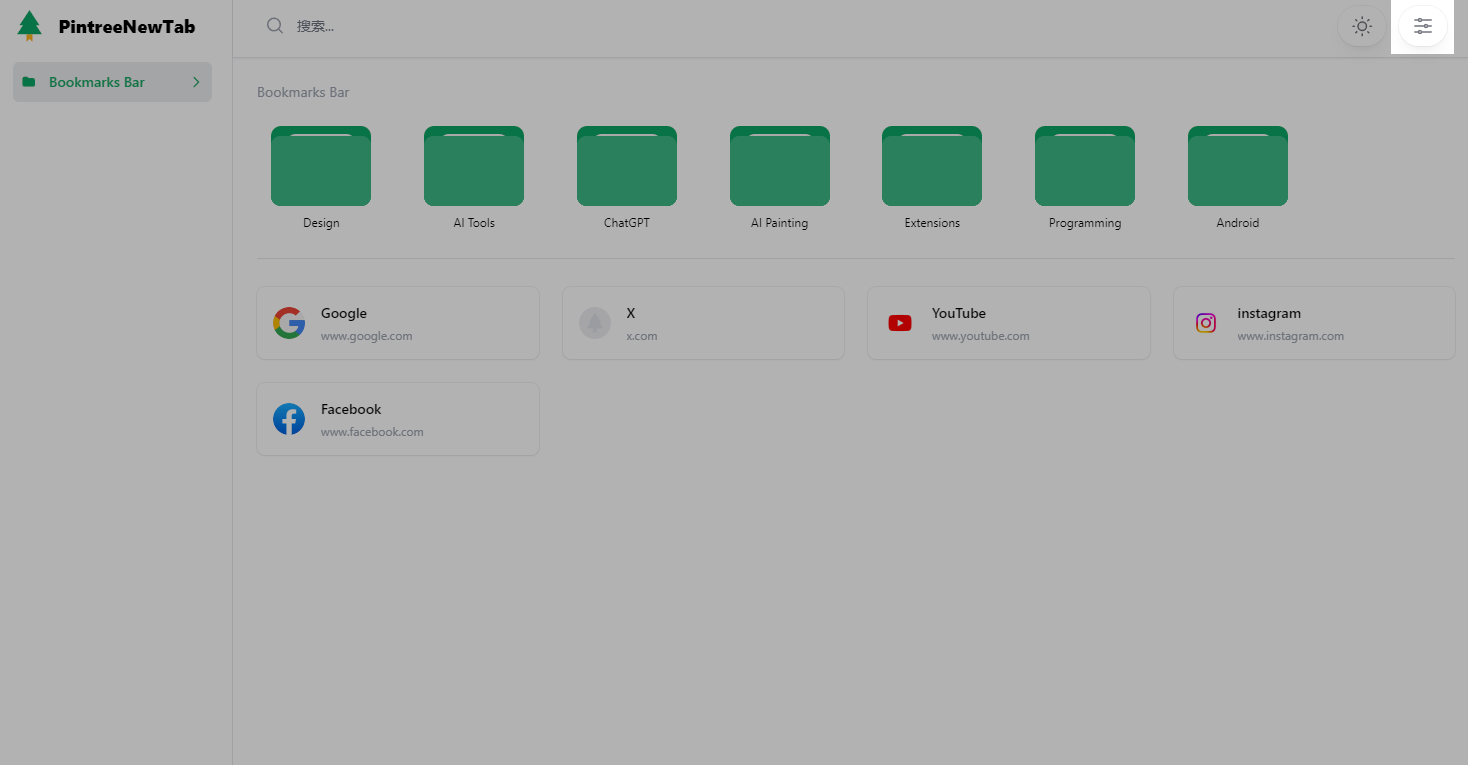Open the X bookmark card
The image size is (1468, 765).
pyautogui.click(x=703, y=323)
